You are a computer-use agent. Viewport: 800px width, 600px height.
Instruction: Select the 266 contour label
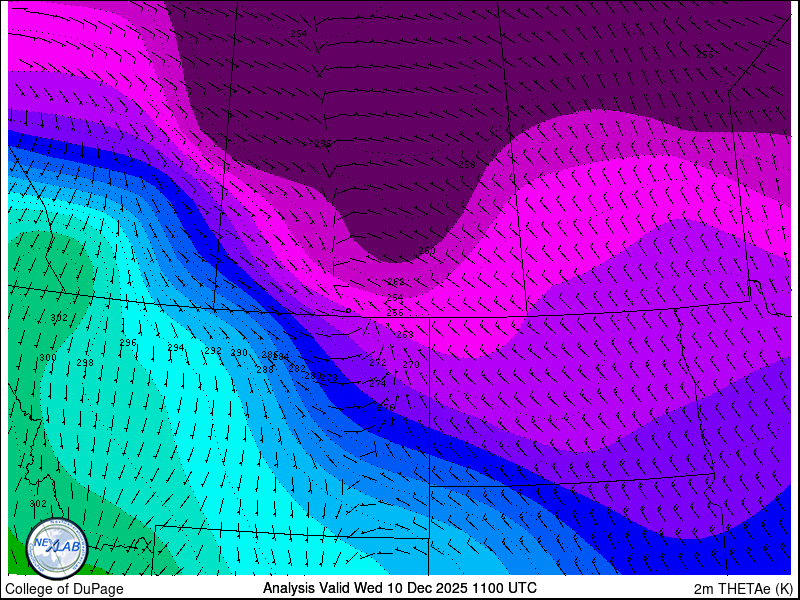click(x=395, y=313)
